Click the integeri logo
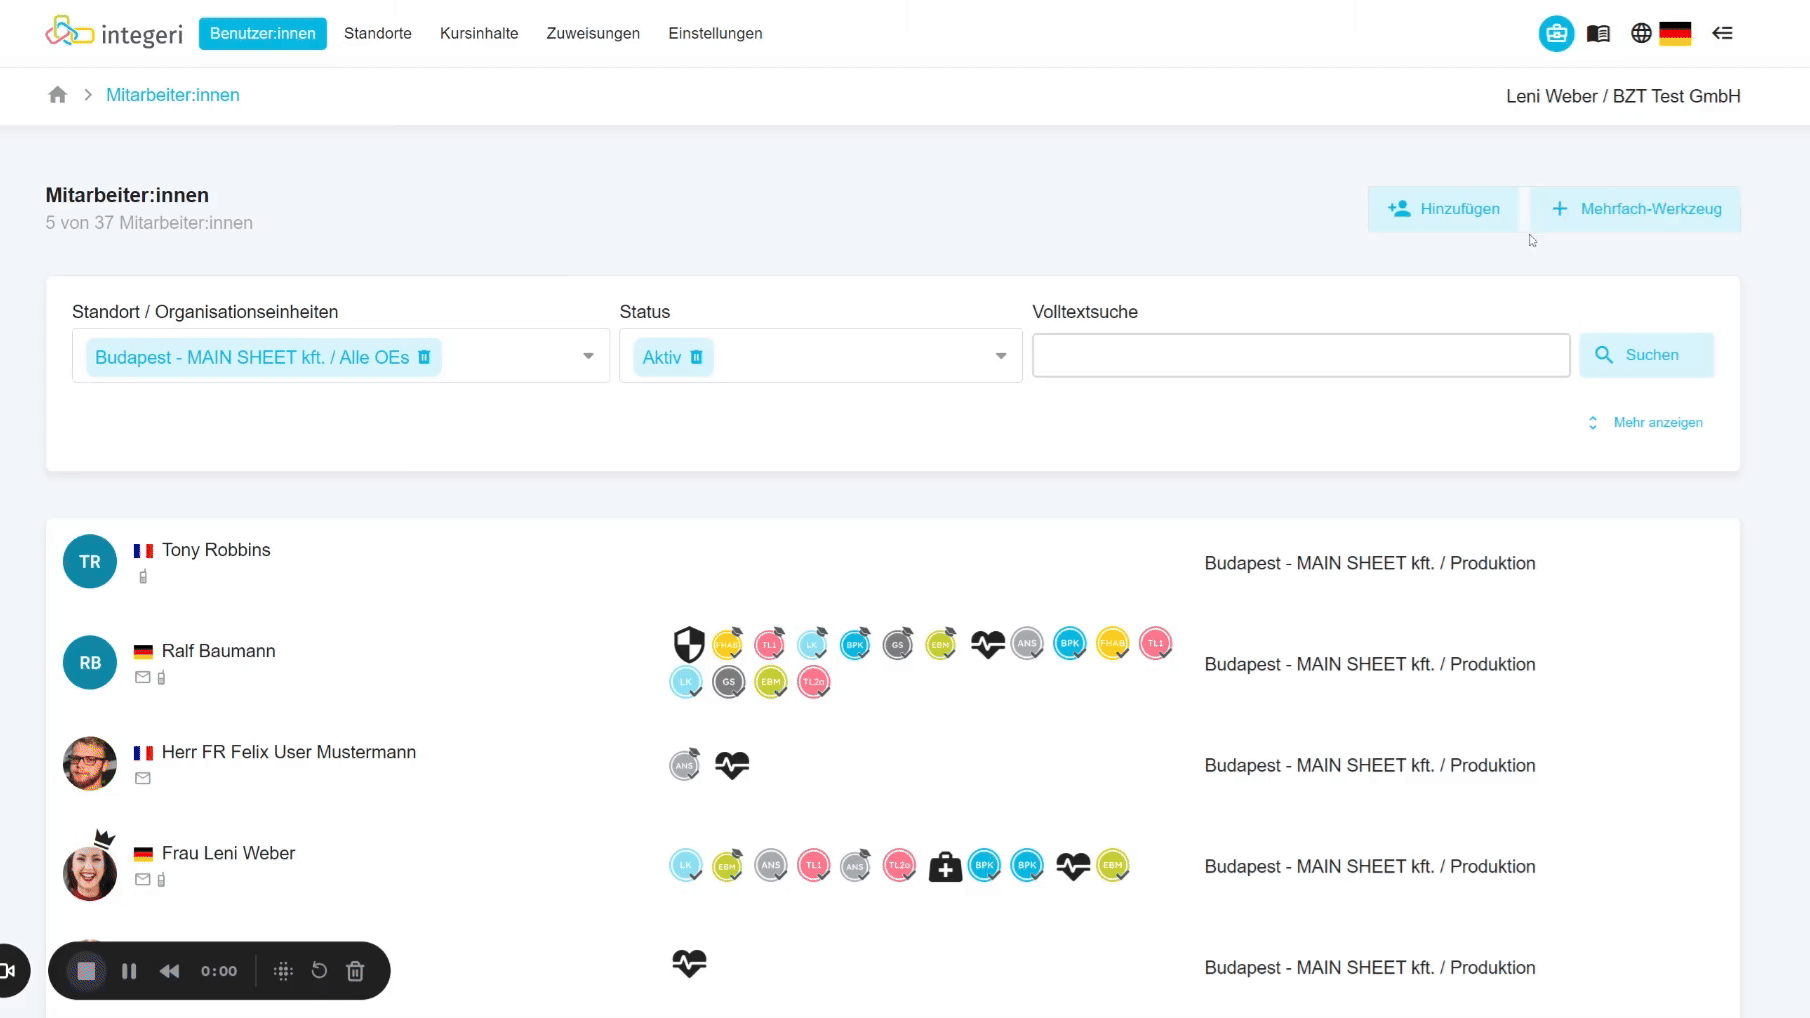Image resolution: width=1810 pixels, height=1018 pixels. [x=114, y=33]
